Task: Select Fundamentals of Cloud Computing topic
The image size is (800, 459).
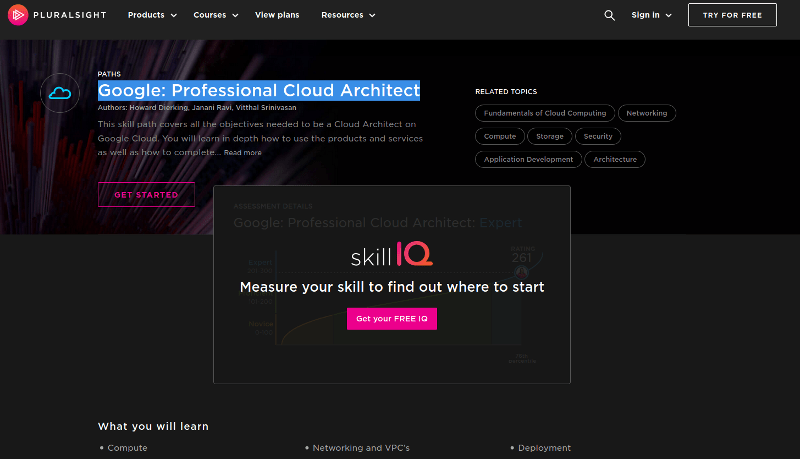Action: coord(545,113)
